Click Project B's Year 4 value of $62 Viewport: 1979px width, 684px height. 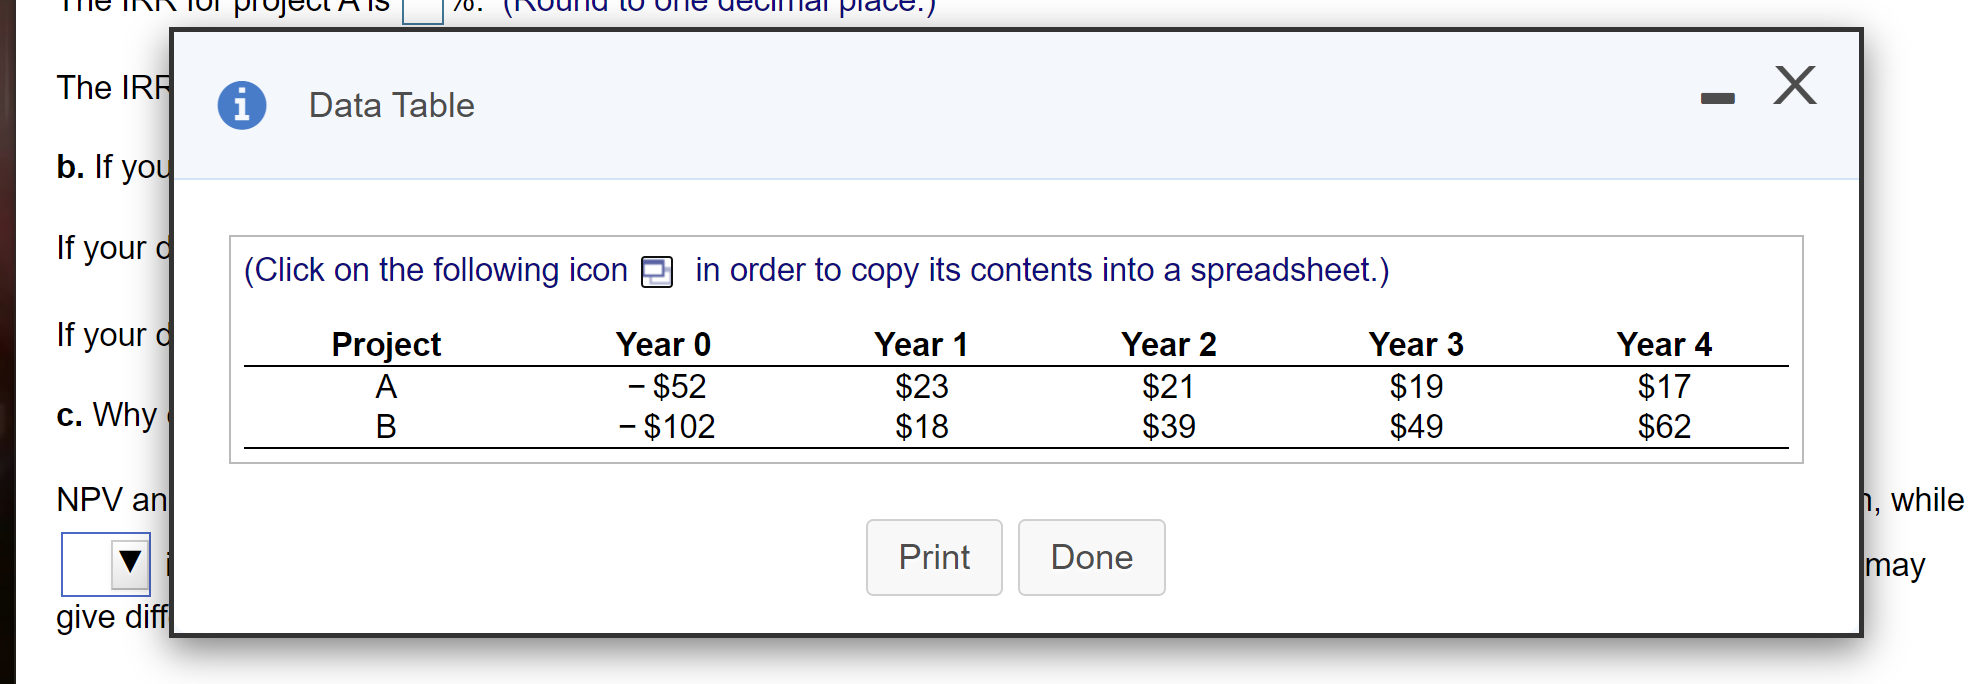[x=1663, y=425]
